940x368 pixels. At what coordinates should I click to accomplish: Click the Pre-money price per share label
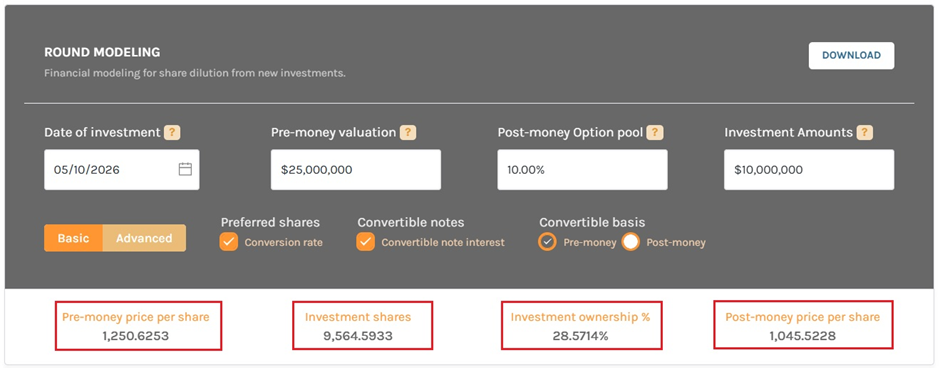(x=135, y=317)
